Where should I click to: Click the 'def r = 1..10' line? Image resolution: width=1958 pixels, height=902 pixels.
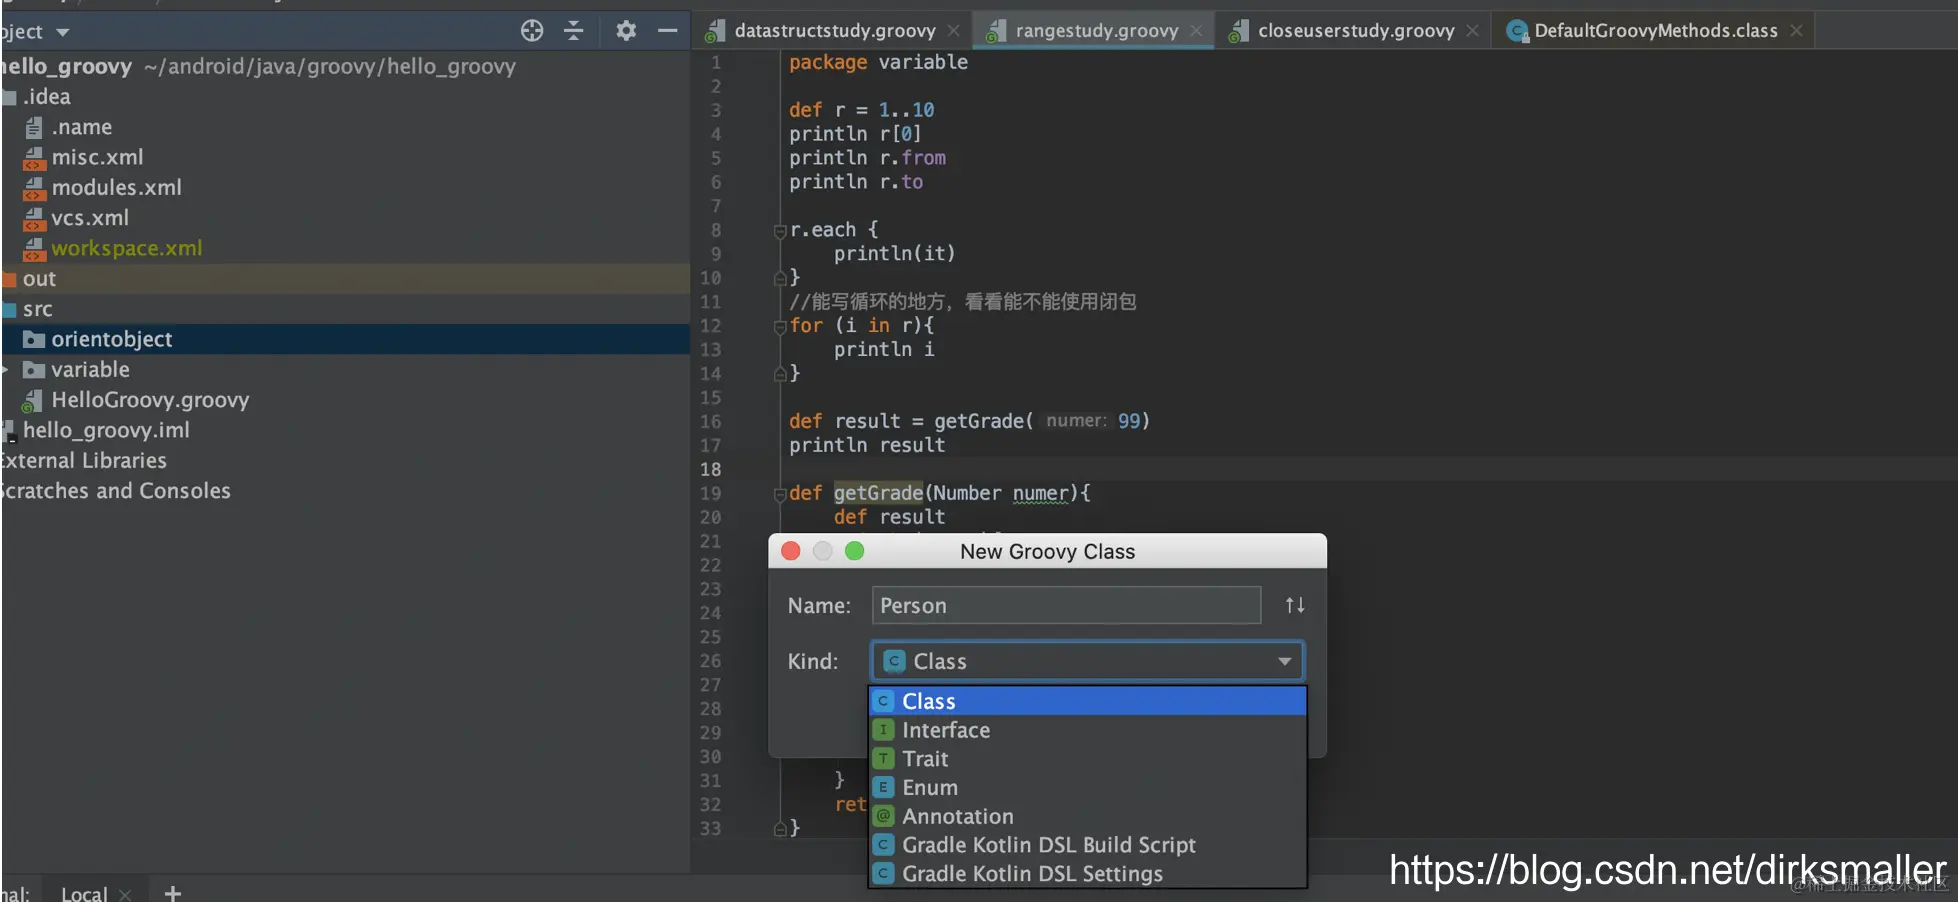[x=861, y=110]
